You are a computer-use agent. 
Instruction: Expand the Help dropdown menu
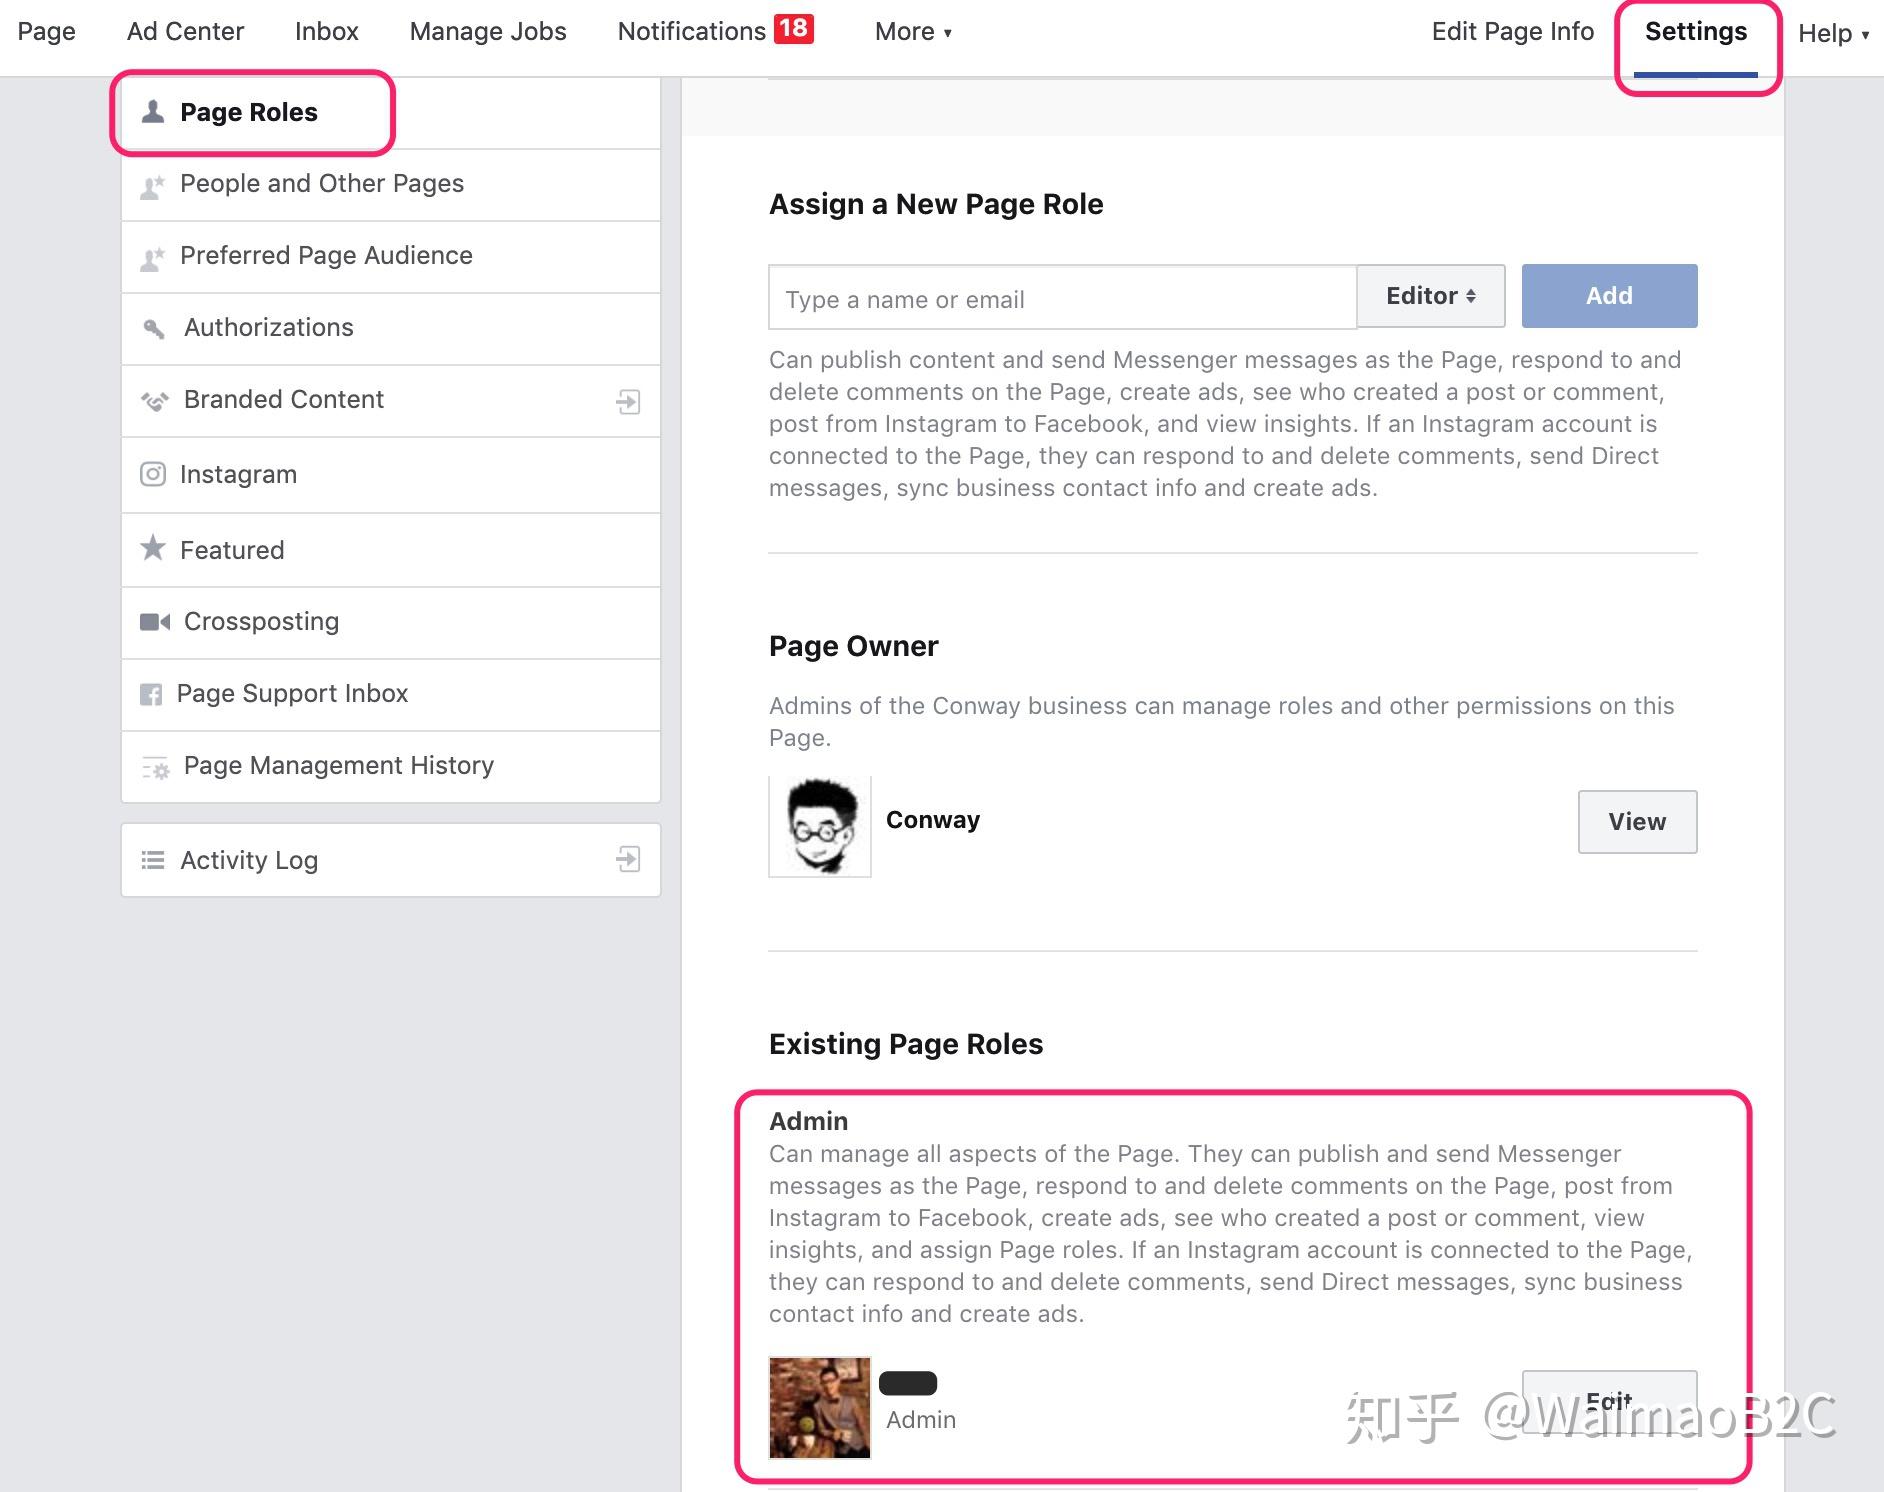[1833, 33]
